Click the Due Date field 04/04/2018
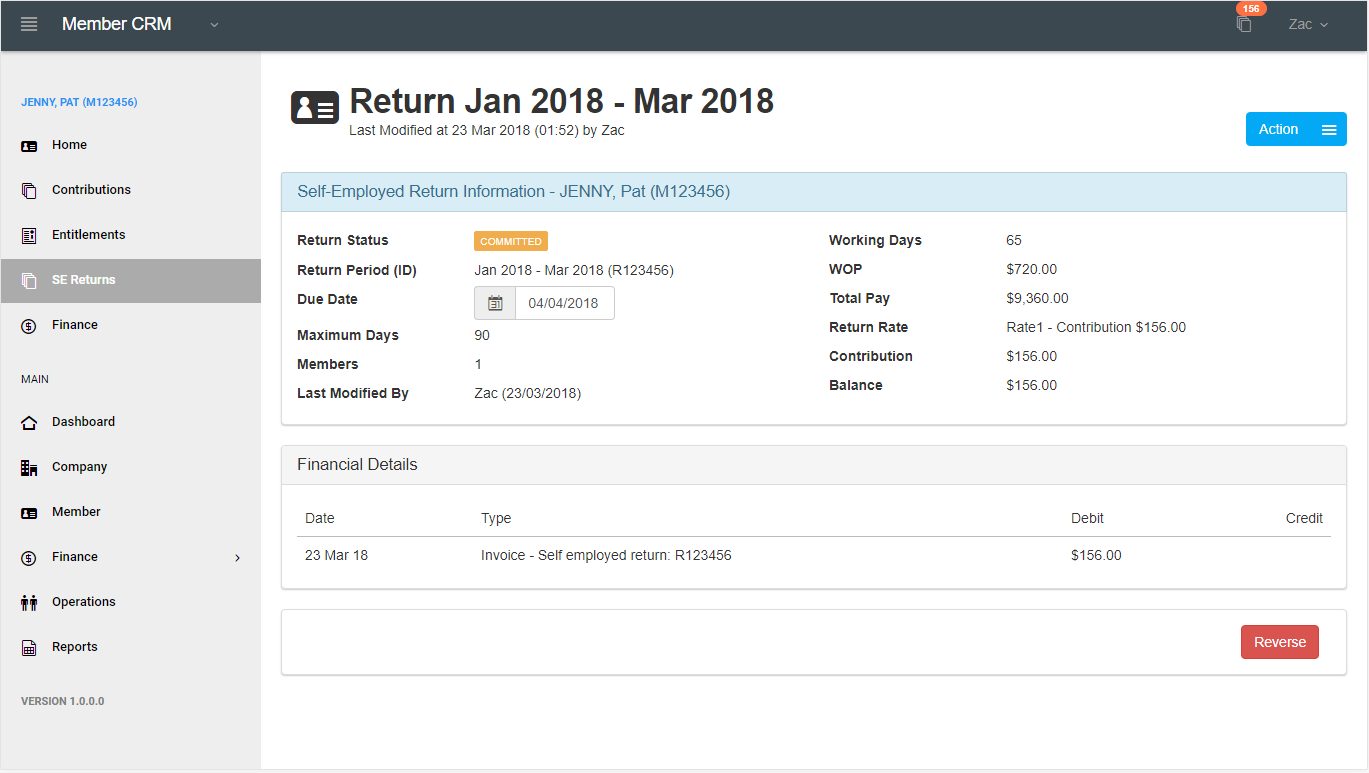 564,303
